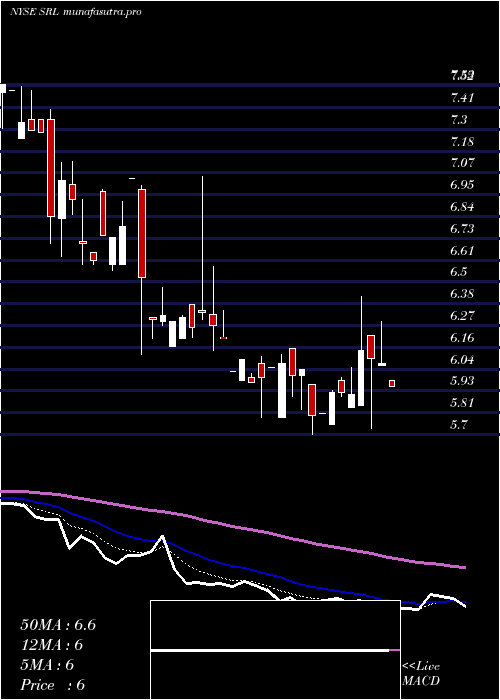
Task: Click the NYSE SRL munafasutra.pro title text
Action: tap(75, 12)
